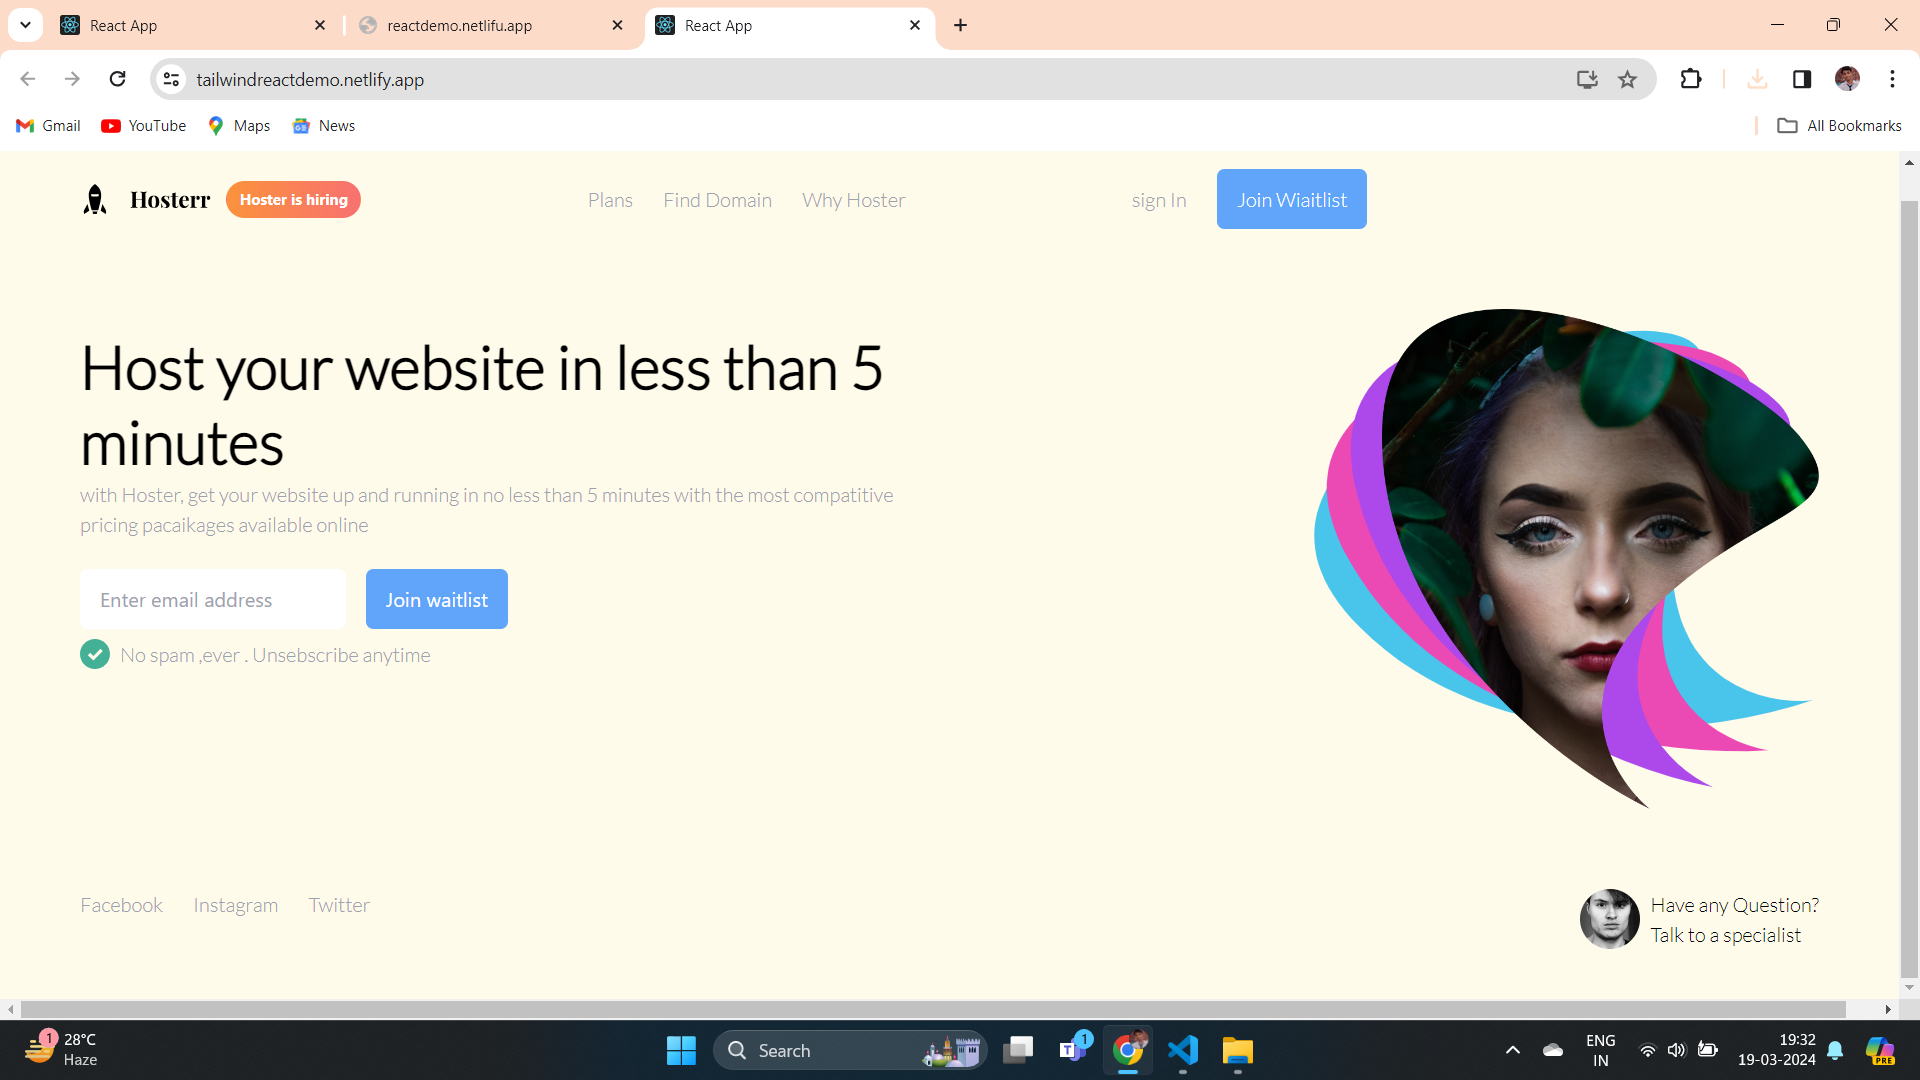This screenshot has width=1920, height=1080.
Task: Click the Hosterr rocket logo icon
Action: point(95,200)
